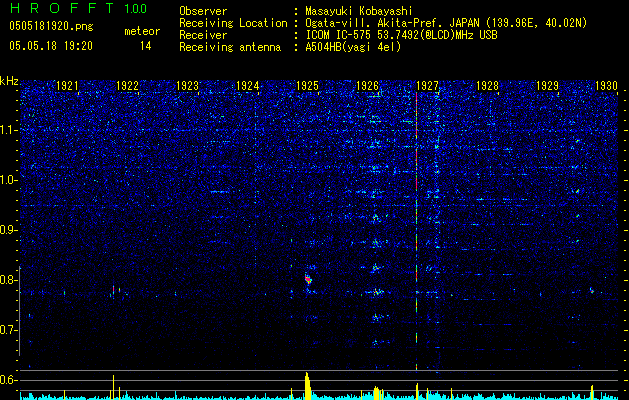Click the 1928 time marker
The height and width of the screenshot is (400, 629).
(487, 86)
